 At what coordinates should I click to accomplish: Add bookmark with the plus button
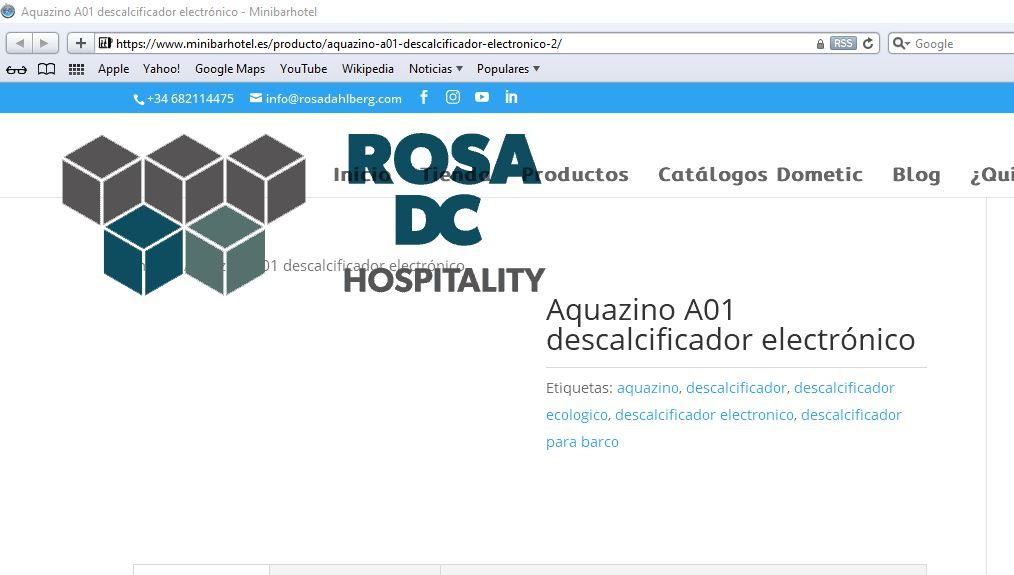tap(81, 43)
